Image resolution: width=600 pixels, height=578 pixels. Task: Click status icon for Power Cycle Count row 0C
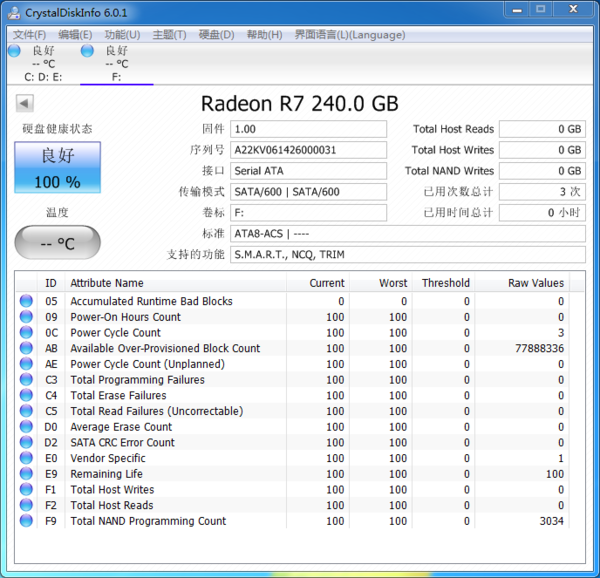[26, 332]
